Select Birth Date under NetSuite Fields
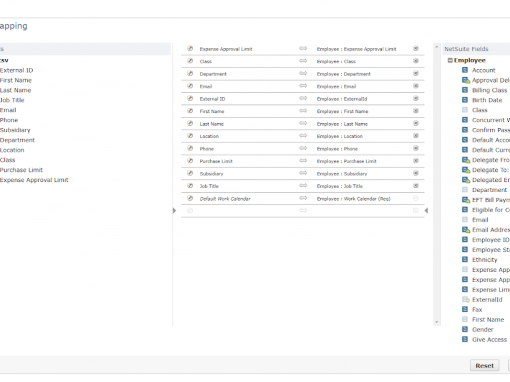Viewport: 510px width, 382px height. [x=487, y=100]
